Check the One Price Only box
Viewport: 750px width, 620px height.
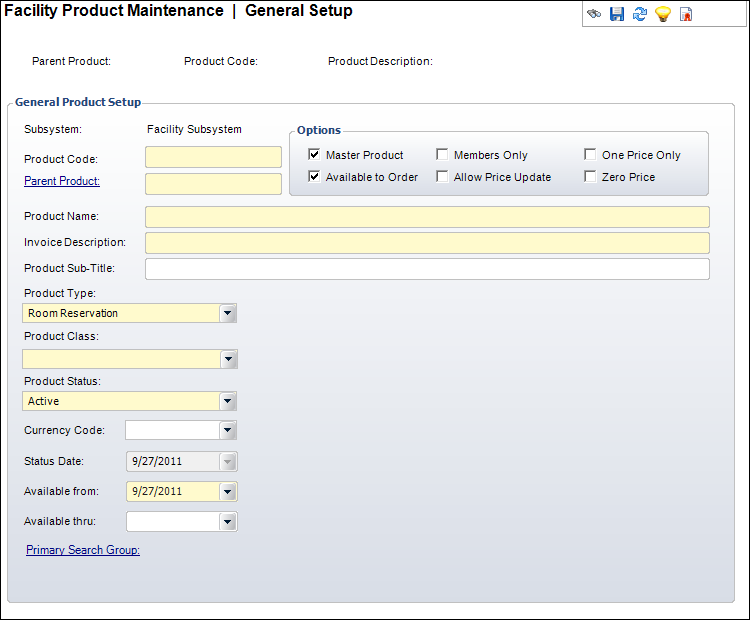click(x=591, y=155)
